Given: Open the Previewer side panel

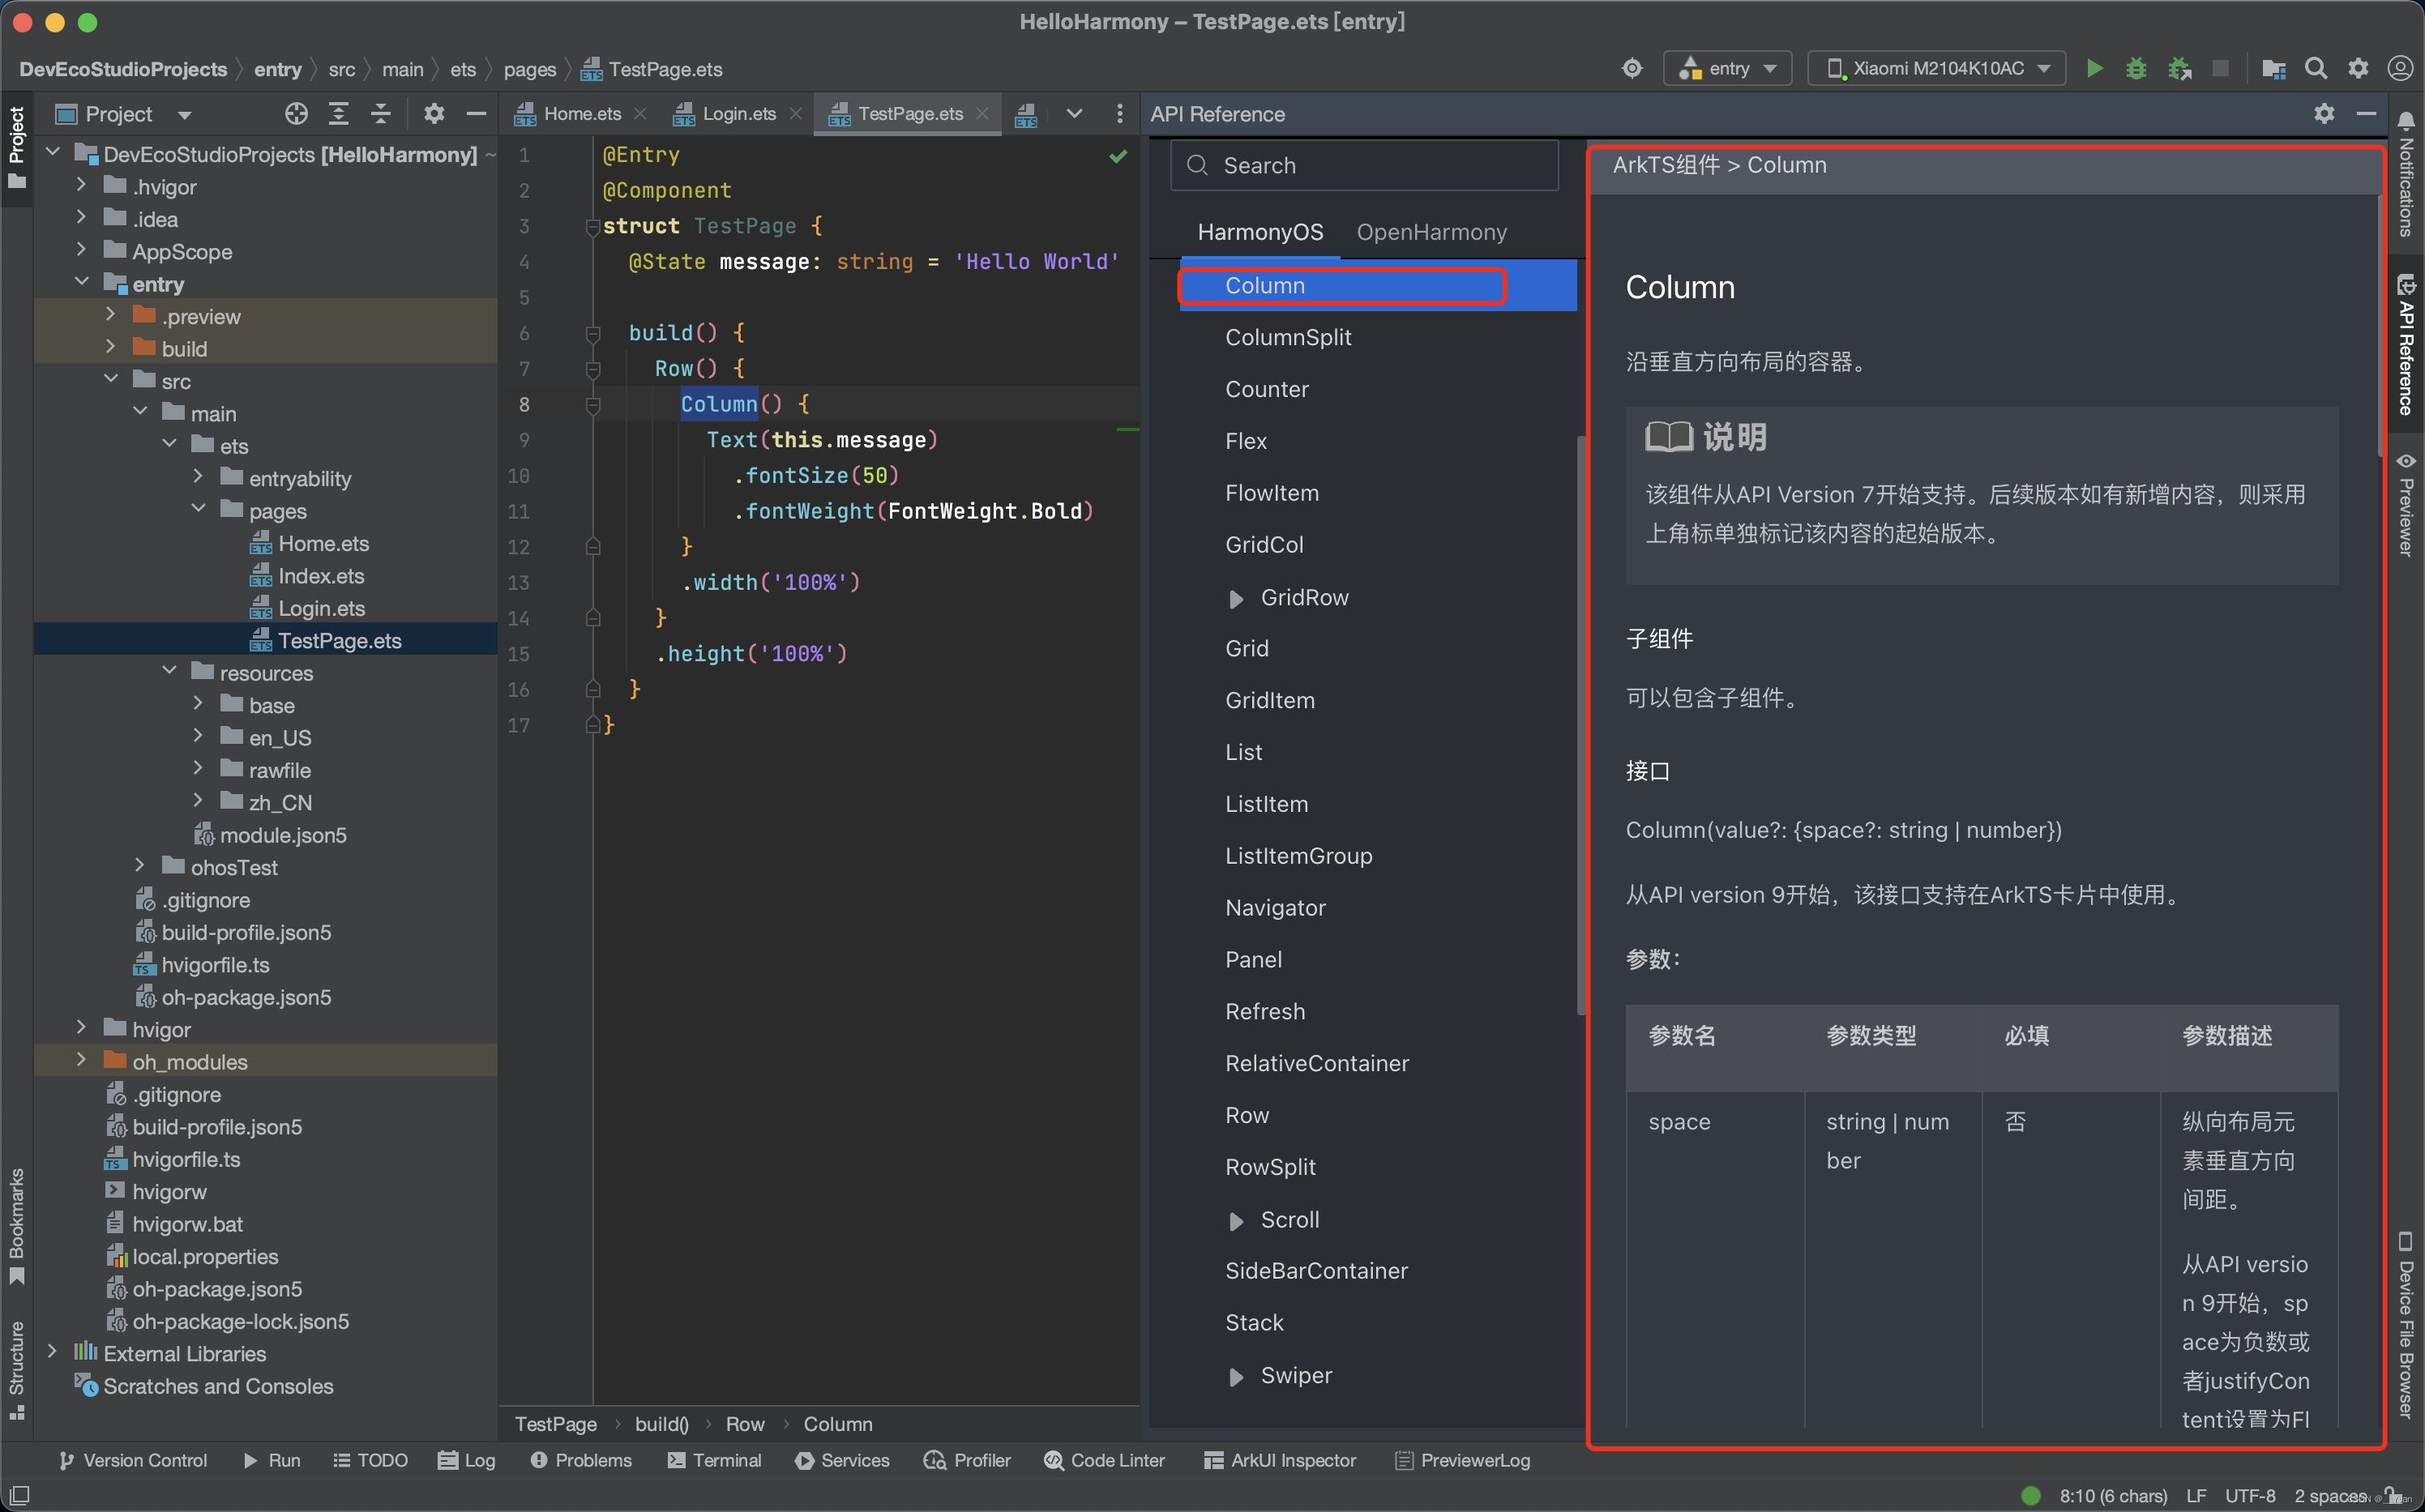Looking at the screenshot, I should pyautogui.click(x=2406, y=505).
